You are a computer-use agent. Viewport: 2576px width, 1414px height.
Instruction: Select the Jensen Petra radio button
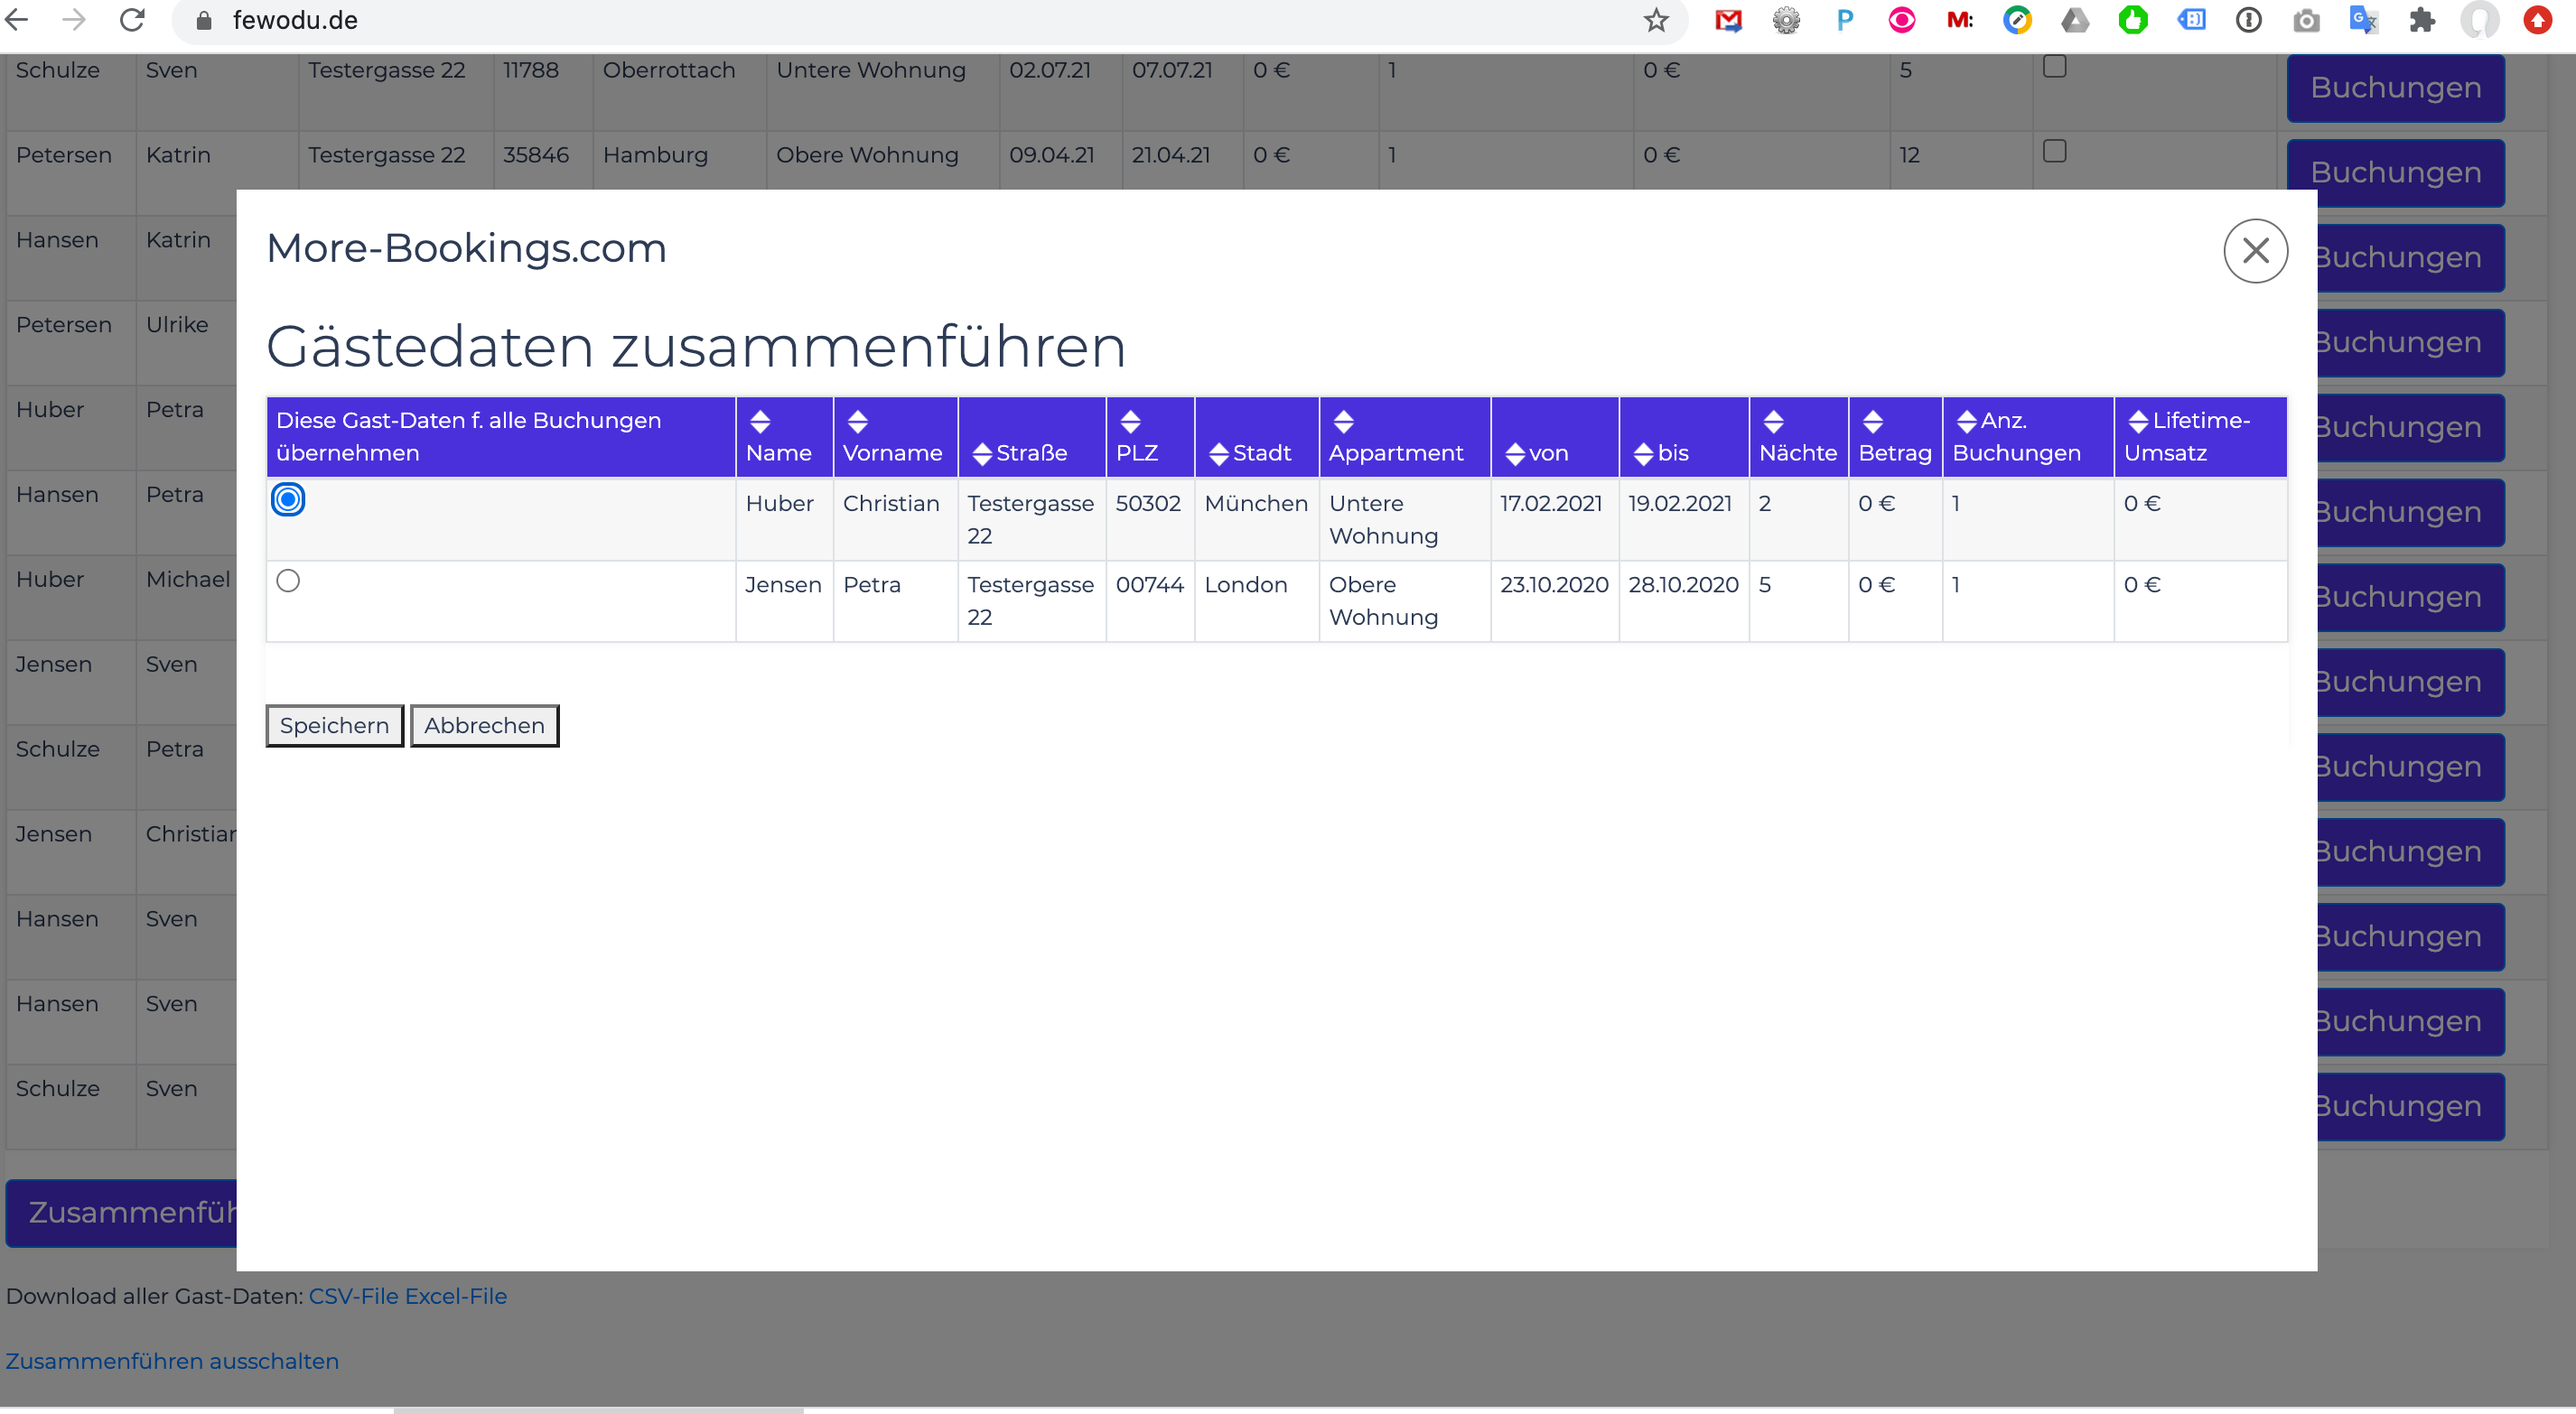288,581
